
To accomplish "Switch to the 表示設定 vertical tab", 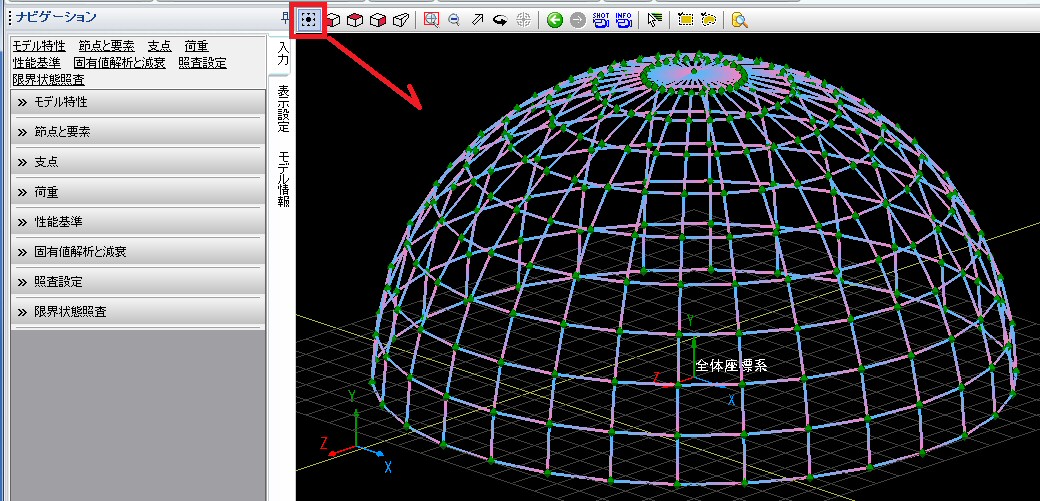I will coord(283,109).
